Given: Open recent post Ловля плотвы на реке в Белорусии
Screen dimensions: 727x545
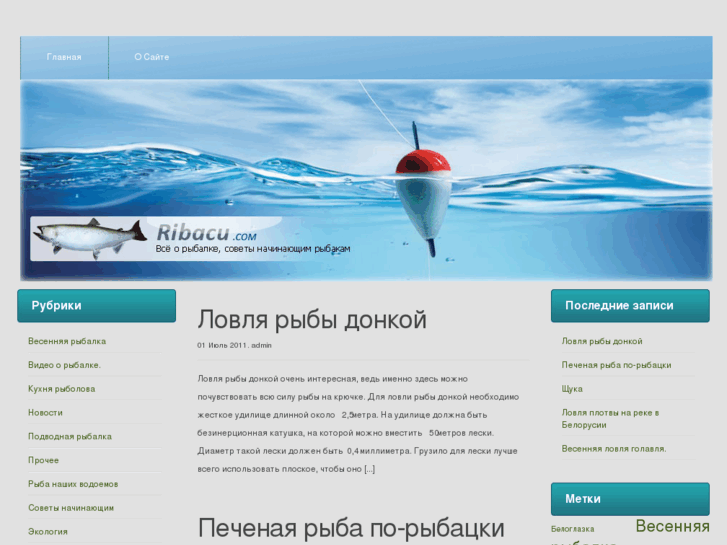Looking at the screenshot, I should 610,419.
